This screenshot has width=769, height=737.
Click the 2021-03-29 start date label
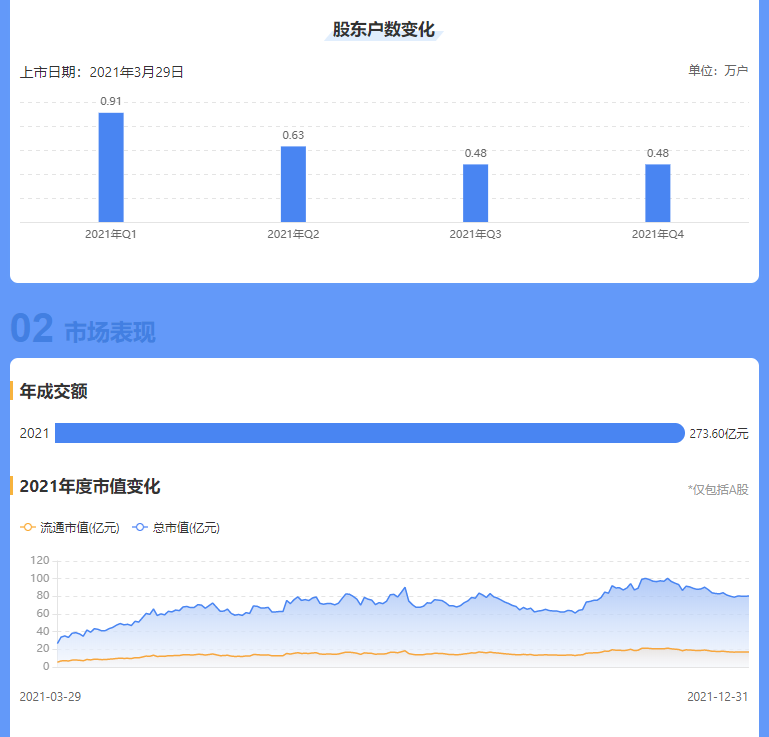50,696
